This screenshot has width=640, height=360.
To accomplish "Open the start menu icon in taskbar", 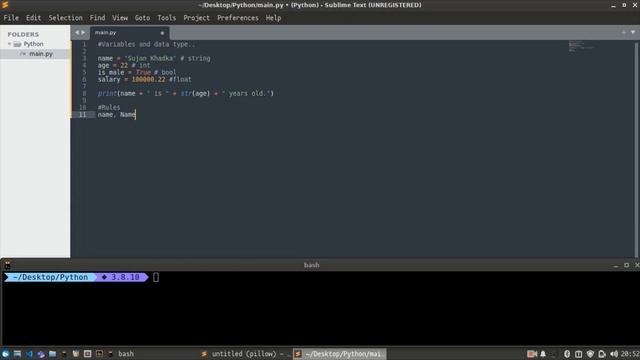I will [5, 354].
